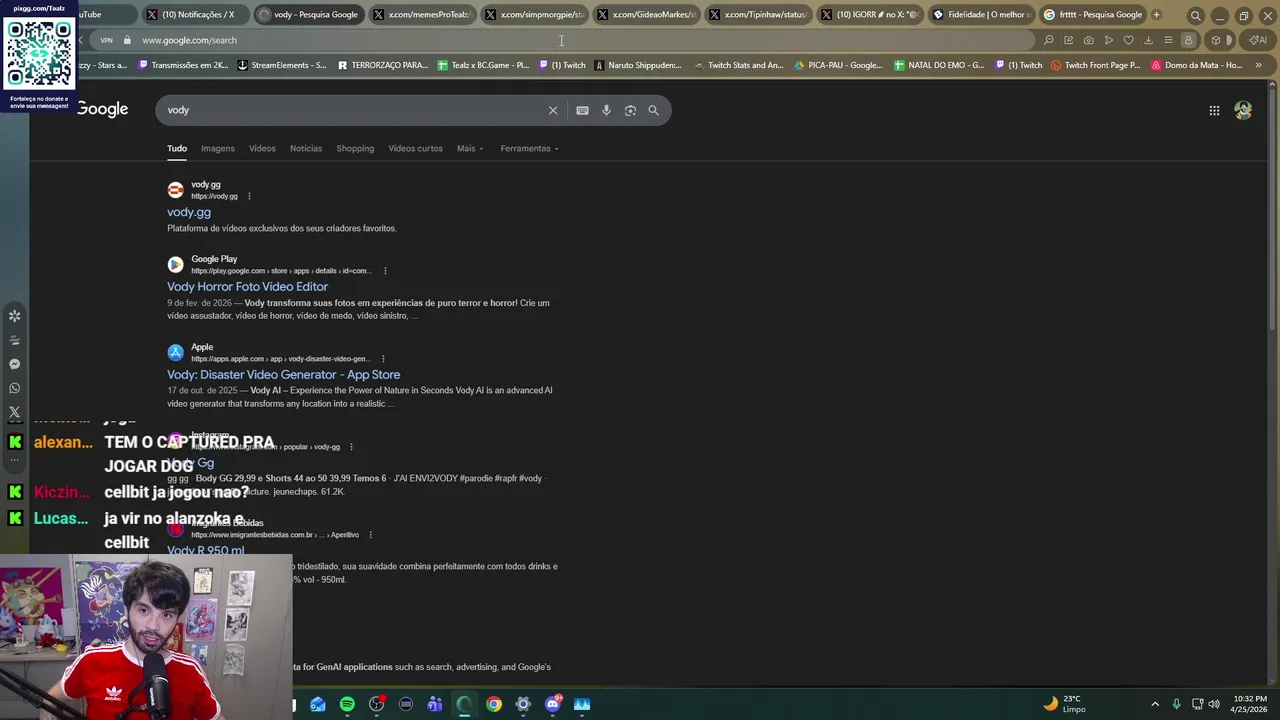This screenshot has width=1280, height=720.
Task: Open StreamElements bookmark
Action: click(x=281, y=65)
